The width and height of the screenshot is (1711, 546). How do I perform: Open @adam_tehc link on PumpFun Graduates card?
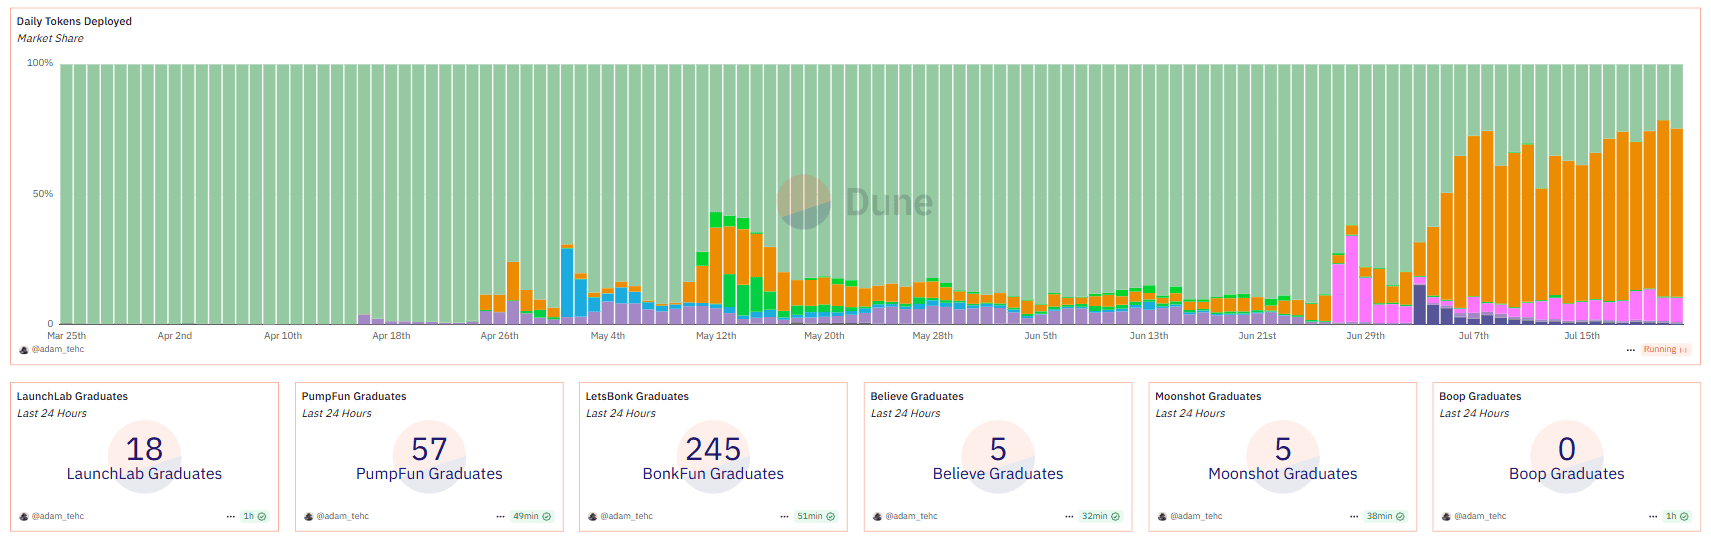pyautogui.click(x=343, y=517)
